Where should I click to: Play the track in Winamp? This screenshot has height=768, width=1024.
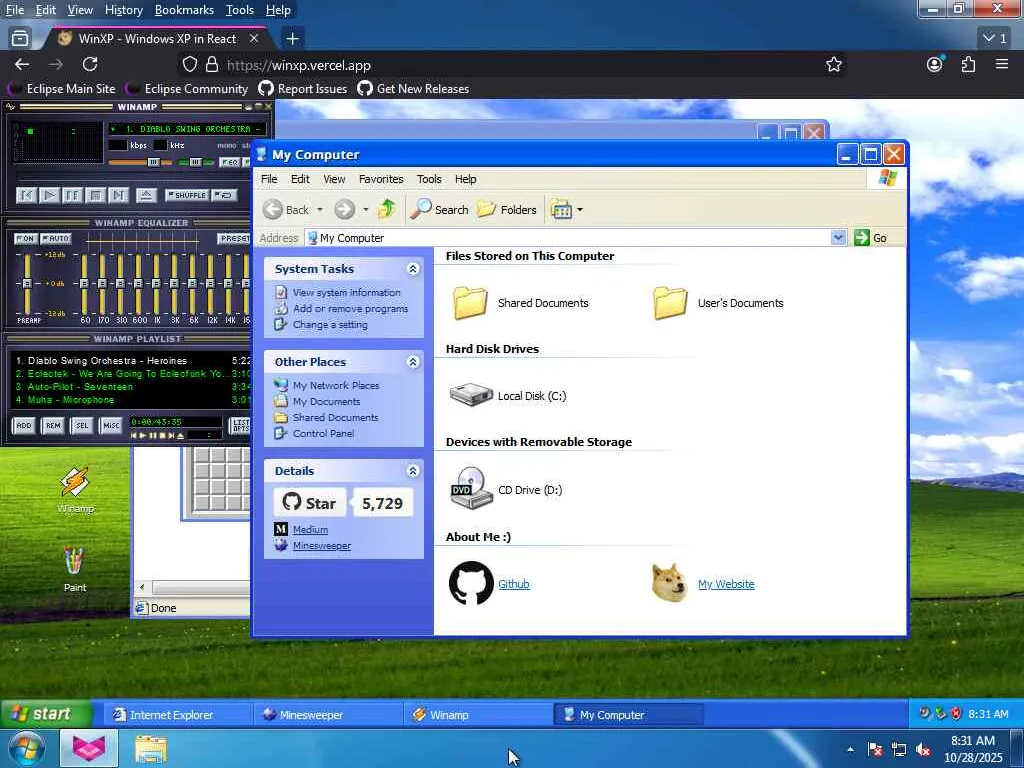click(49, 195)
